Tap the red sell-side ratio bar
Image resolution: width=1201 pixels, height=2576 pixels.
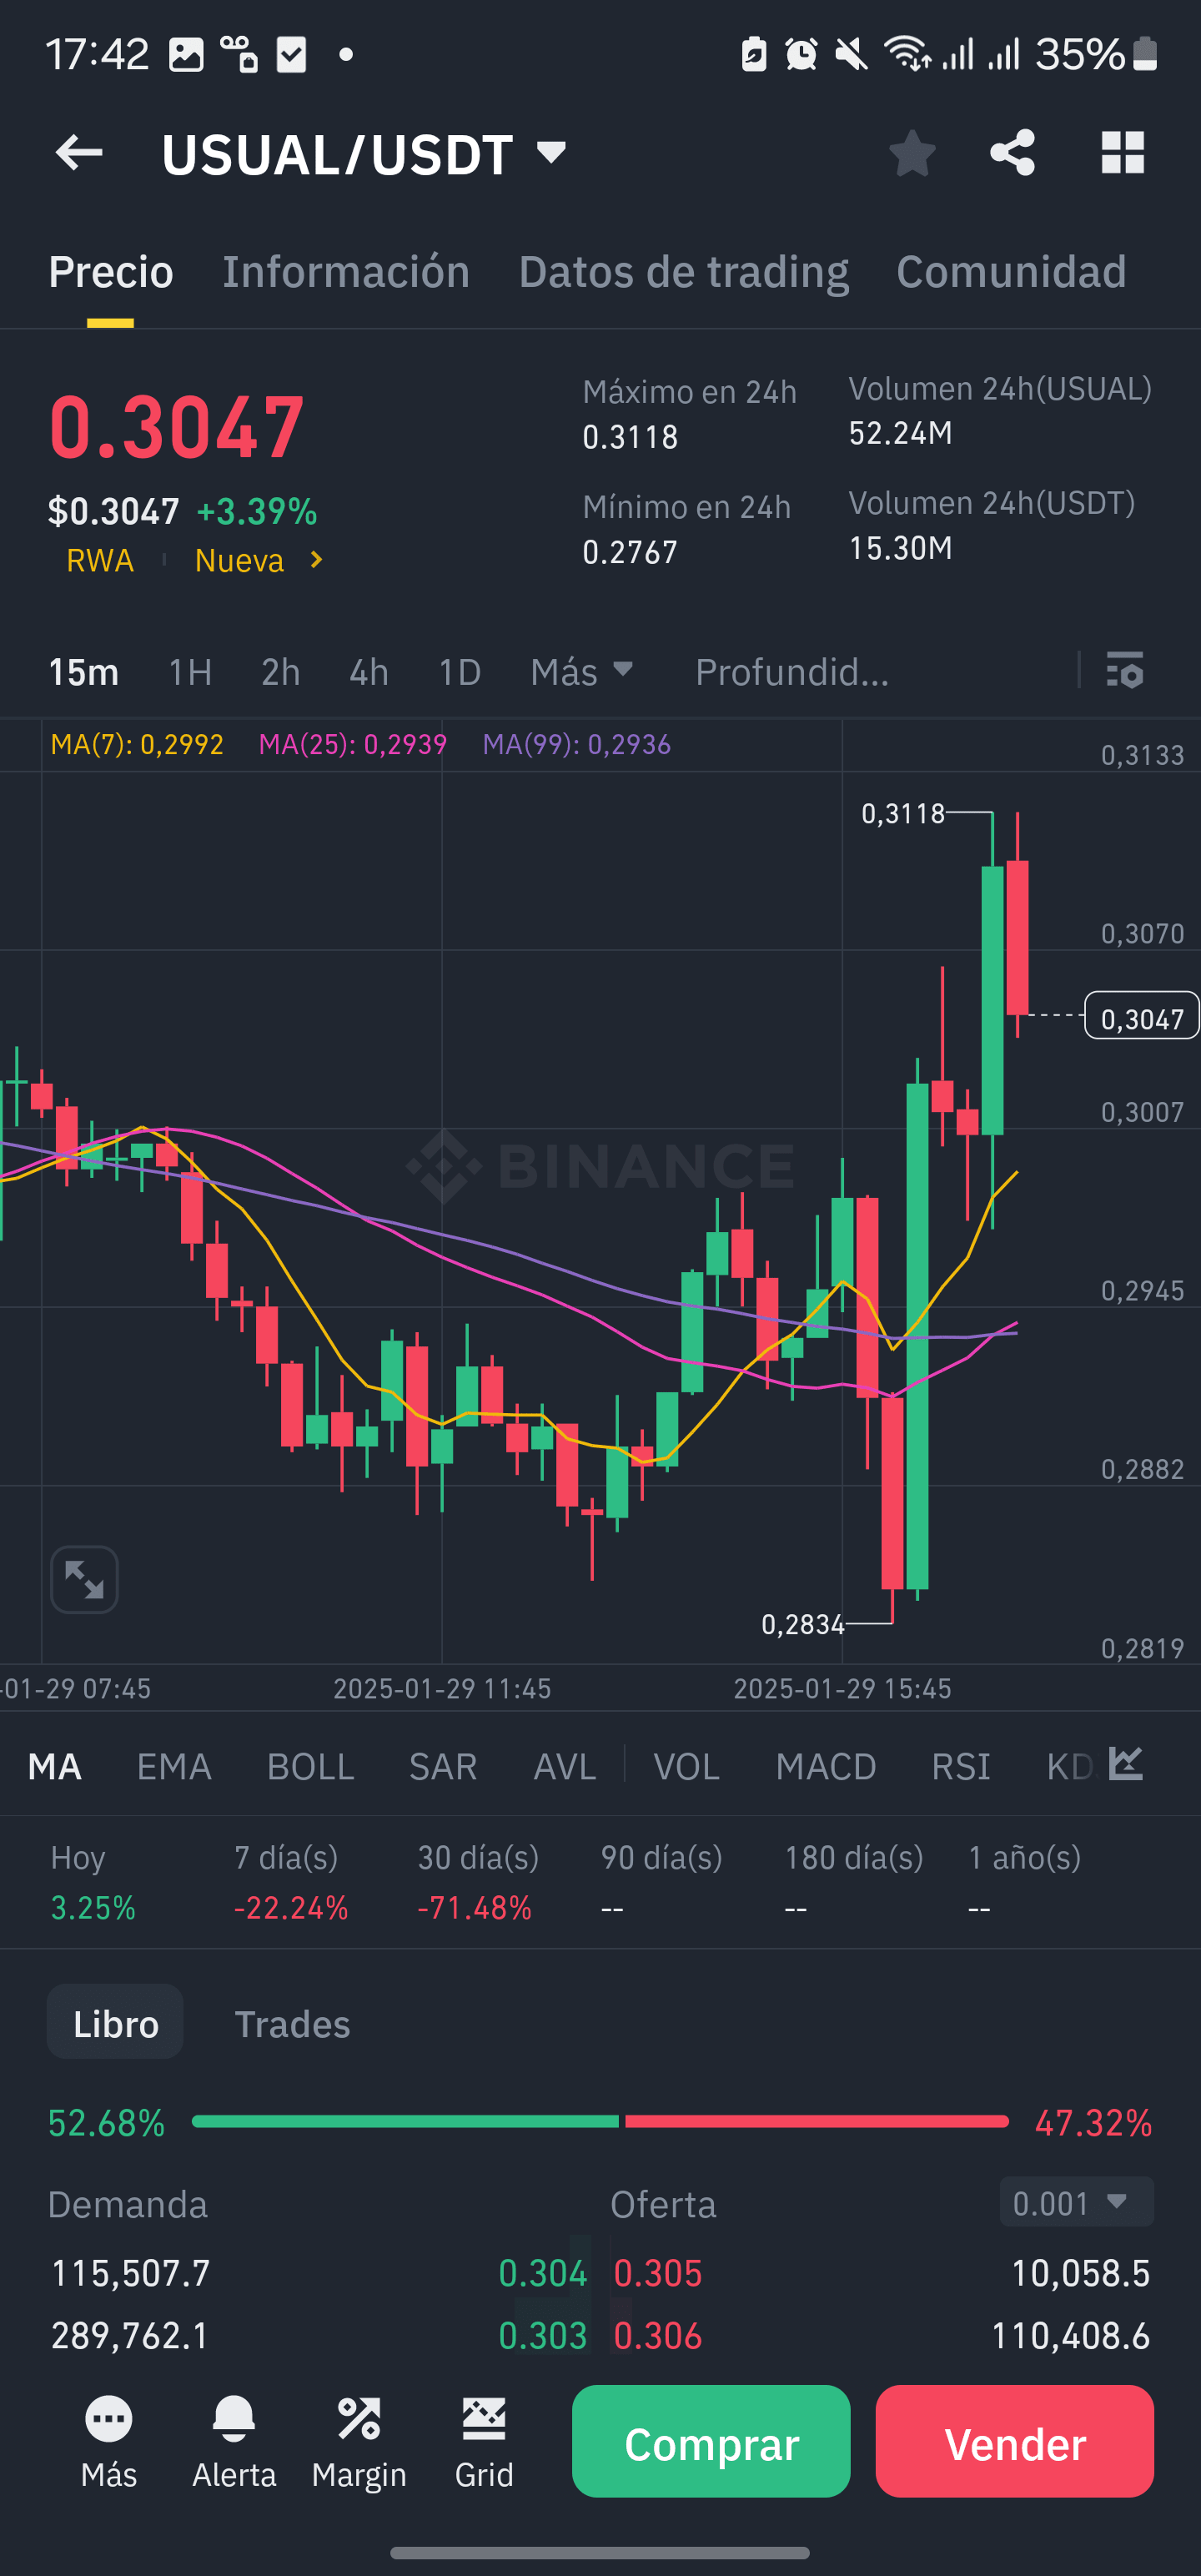pos(817,2121)
